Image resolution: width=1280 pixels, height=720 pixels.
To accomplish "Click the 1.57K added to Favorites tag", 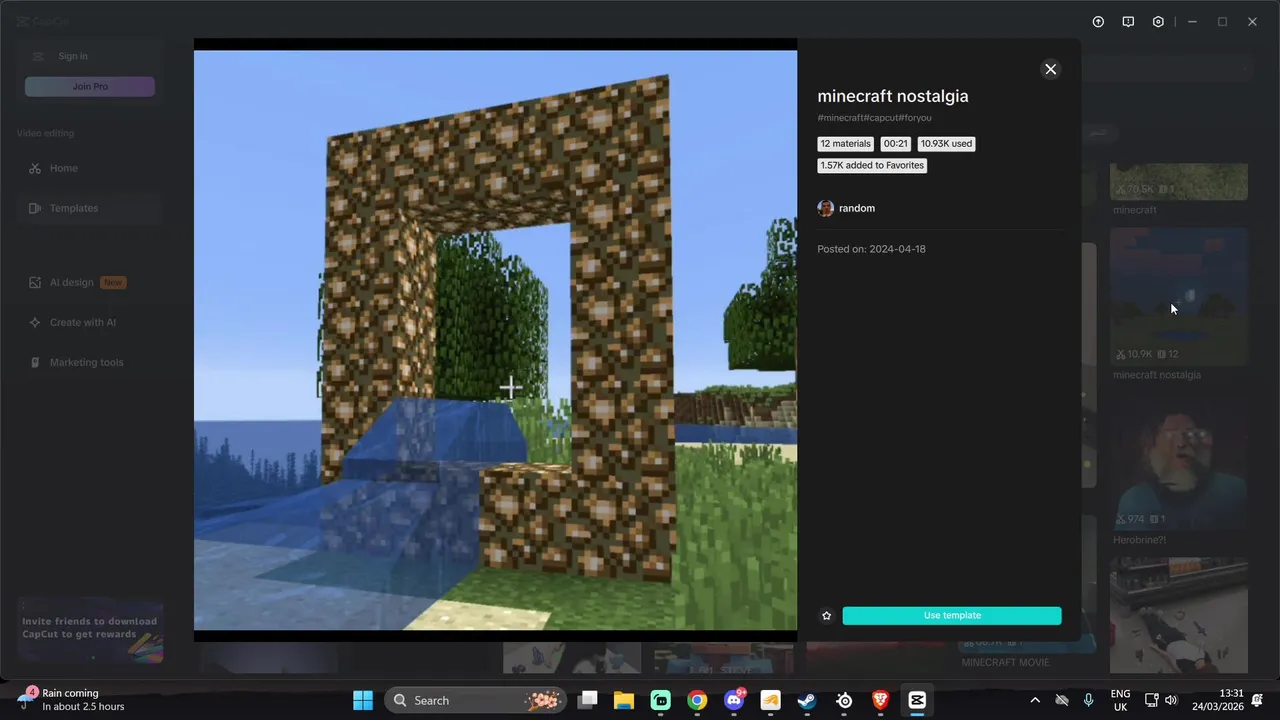I will [x=872, y=166].
